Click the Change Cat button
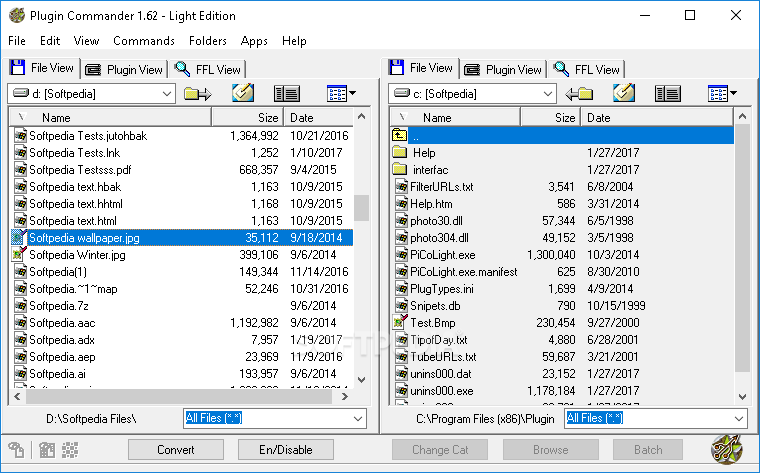760x473 pixels. click(440, 450)
